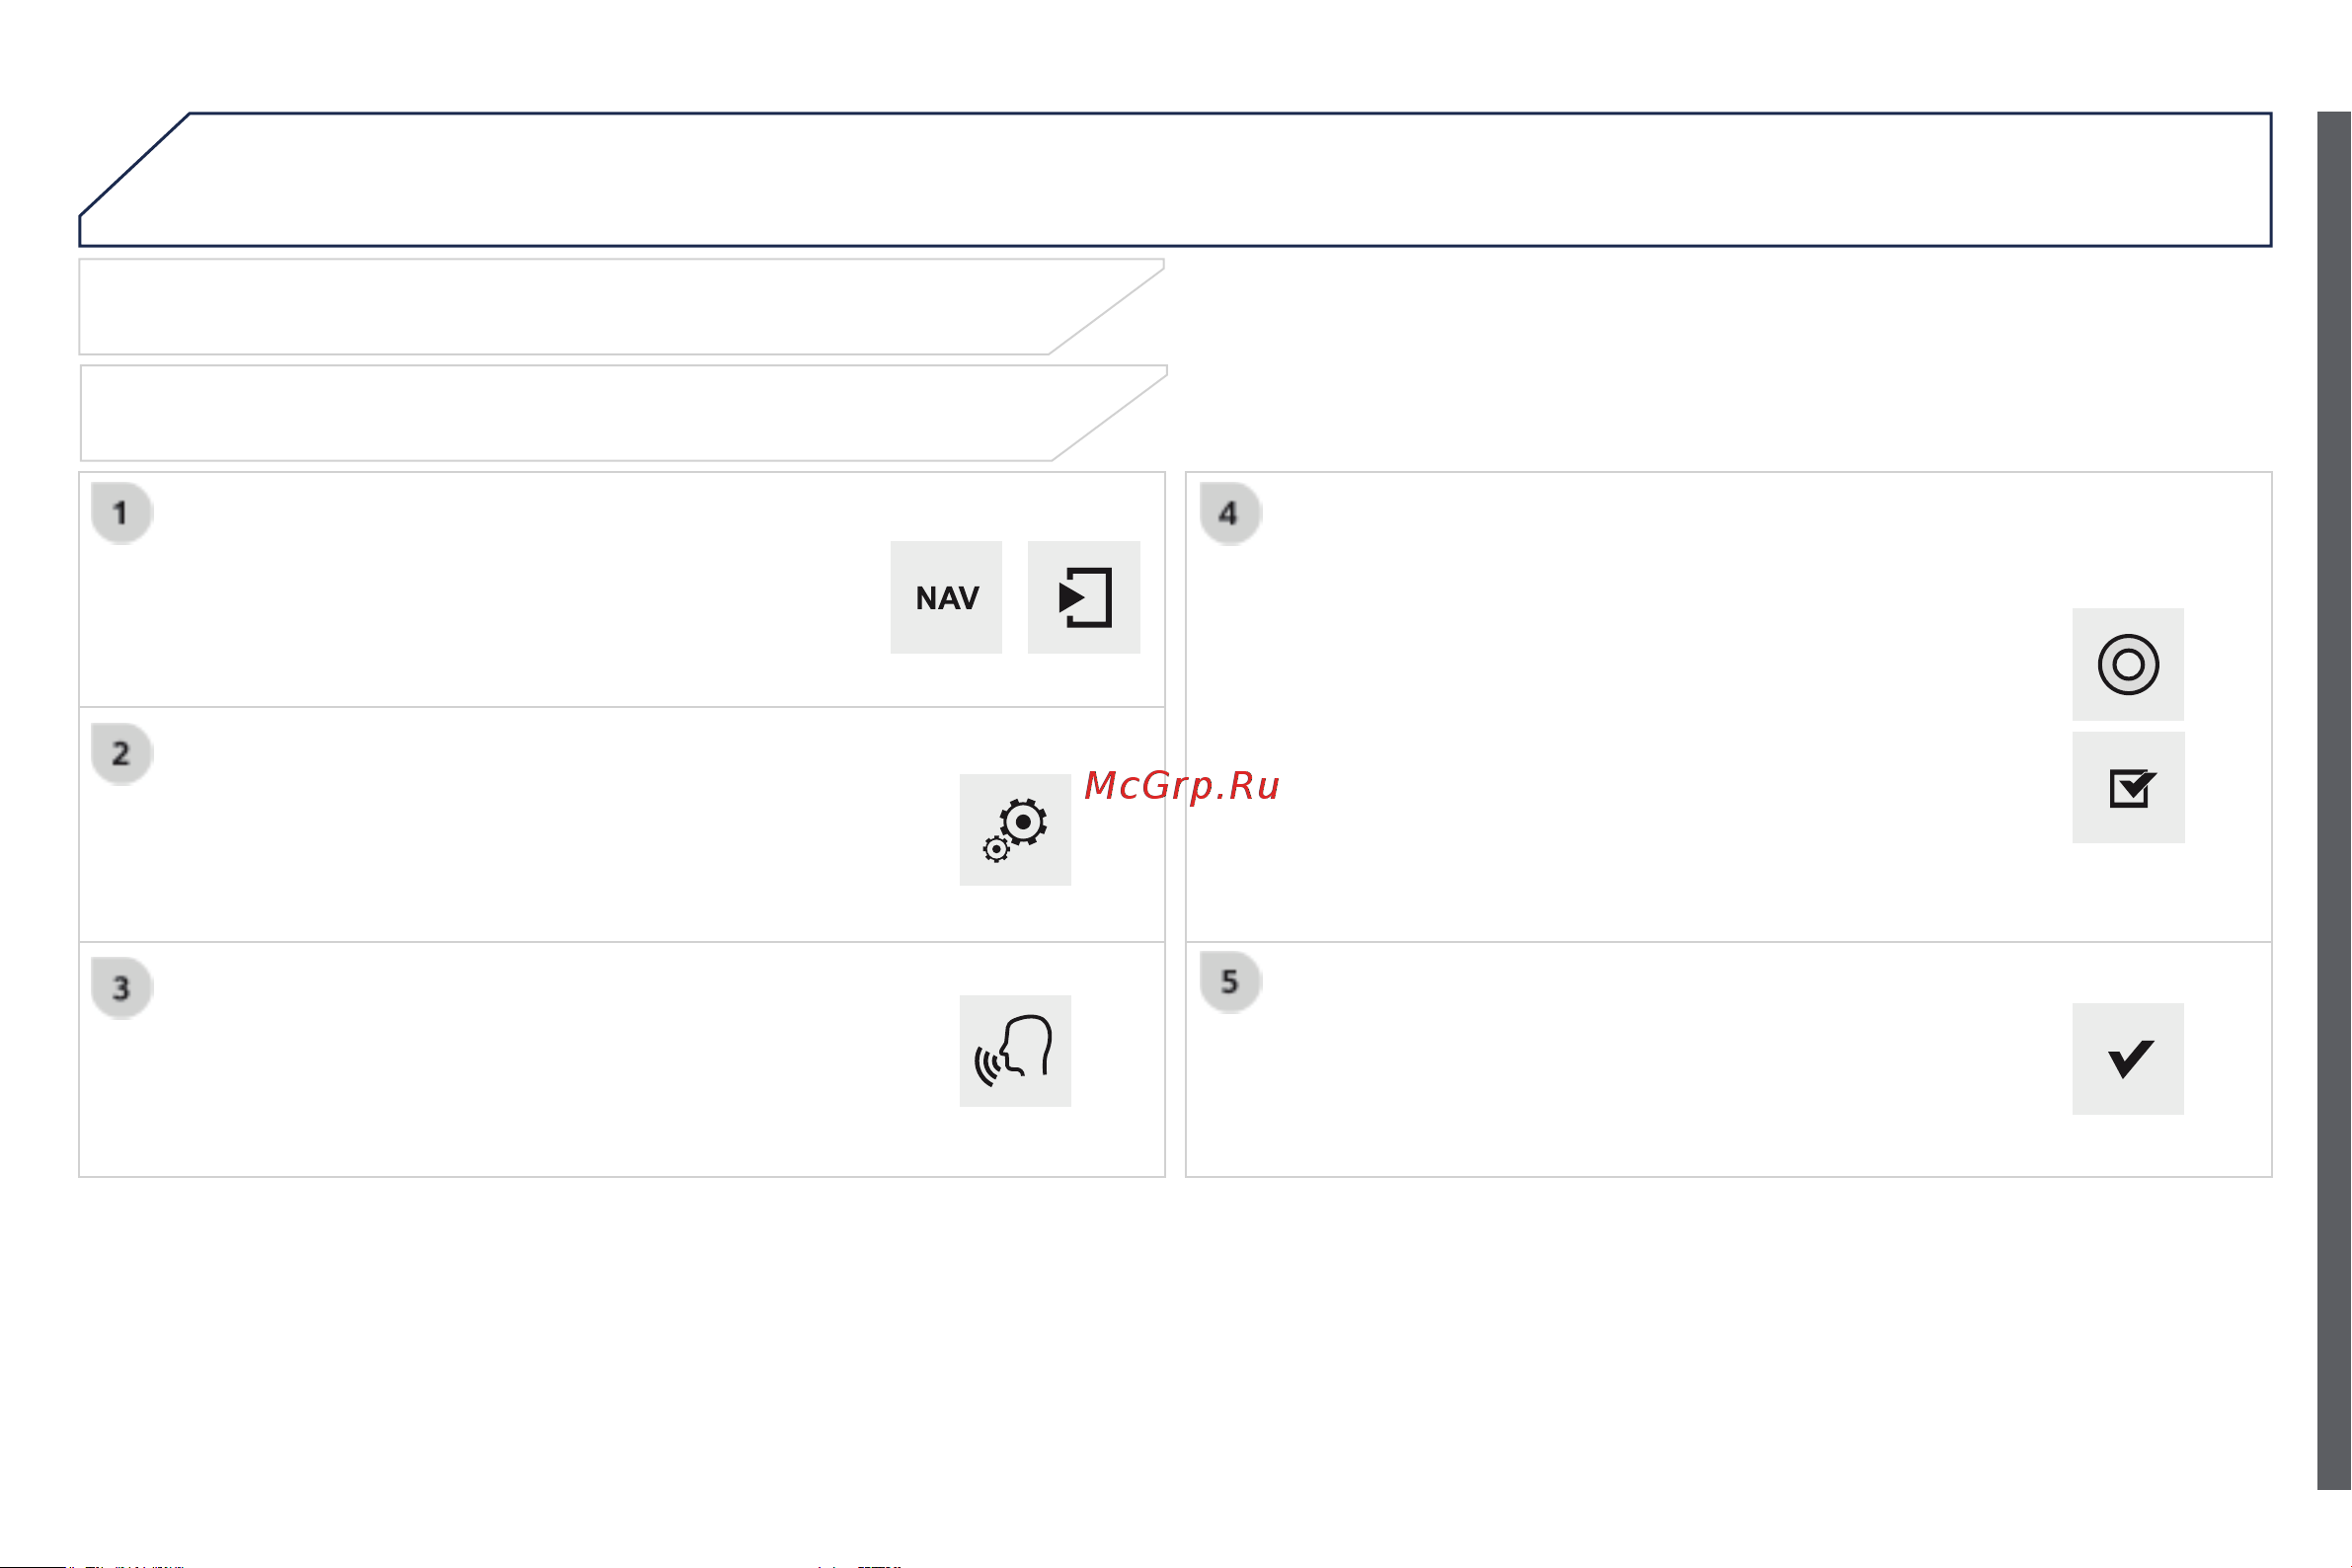The image size is (2352, 1568).
Task: Click the step 3 number badge
Action: (x=121, y=988)
